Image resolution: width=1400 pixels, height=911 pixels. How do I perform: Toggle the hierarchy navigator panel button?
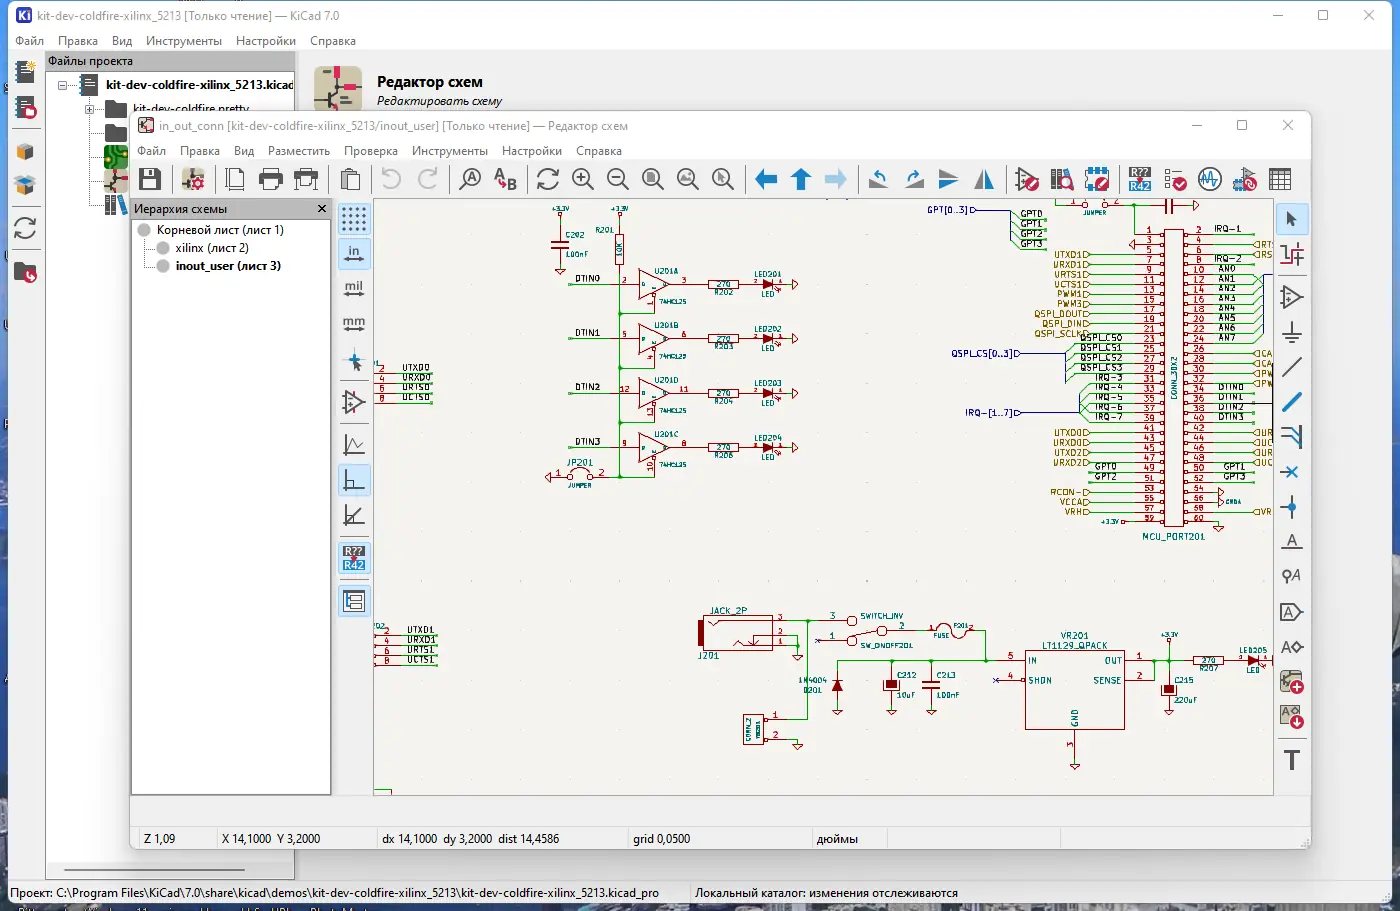(354, 601)
